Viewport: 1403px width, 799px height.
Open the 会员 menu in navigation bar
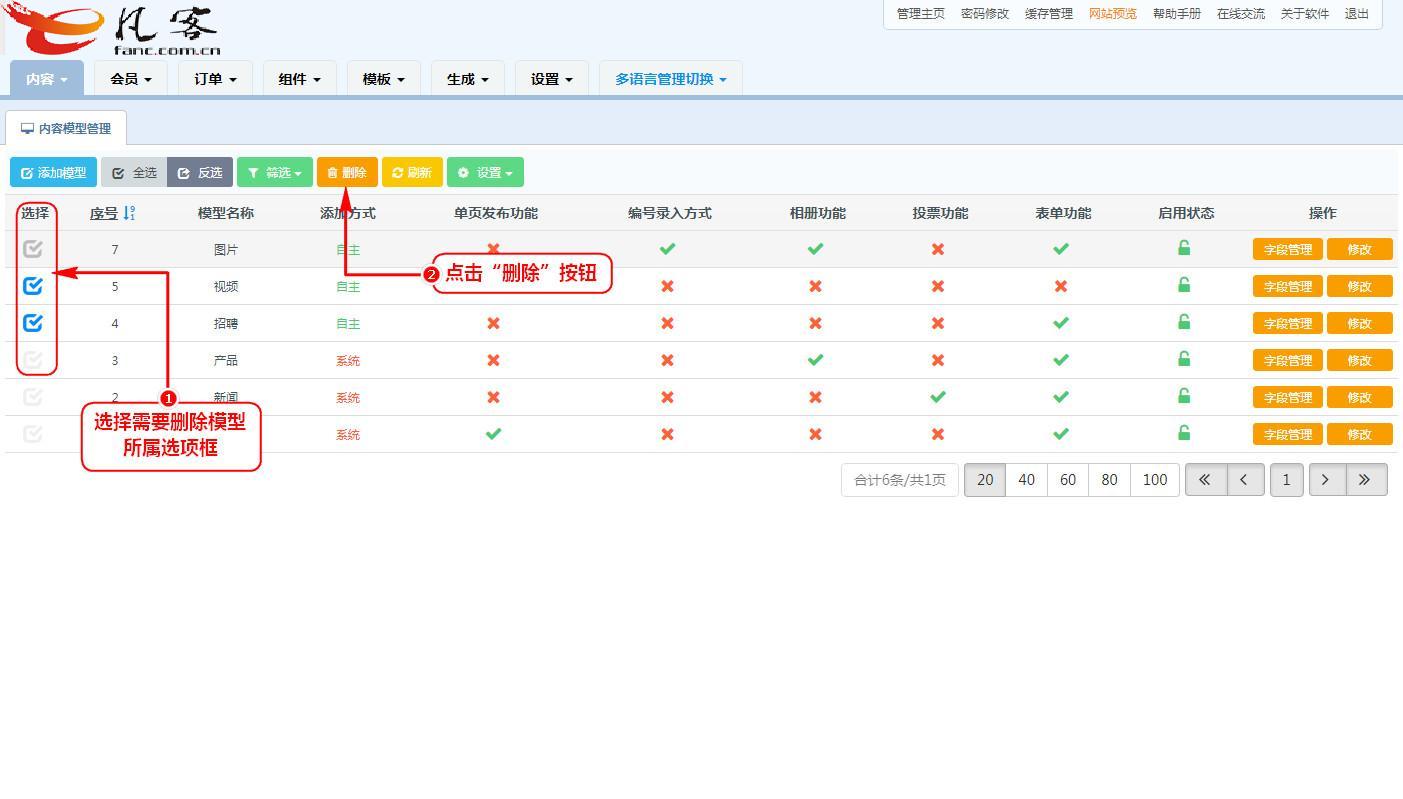coord(131,79)
